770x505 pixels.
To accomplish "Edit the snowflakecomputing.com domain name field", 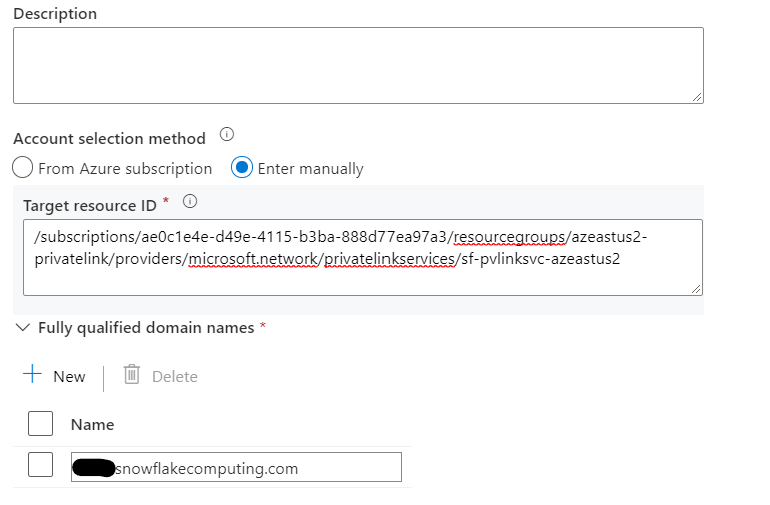I will pos(236,467).
